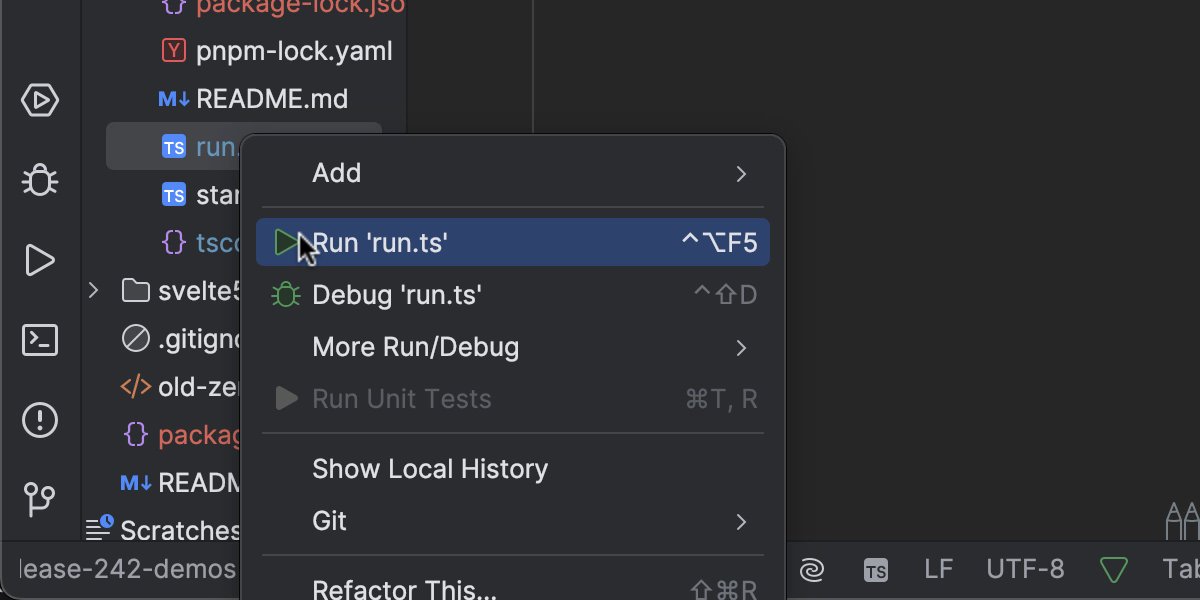1200x600 pixels.
Task: Expand the svelte5 folder chevron
Action: click(93, 291)
